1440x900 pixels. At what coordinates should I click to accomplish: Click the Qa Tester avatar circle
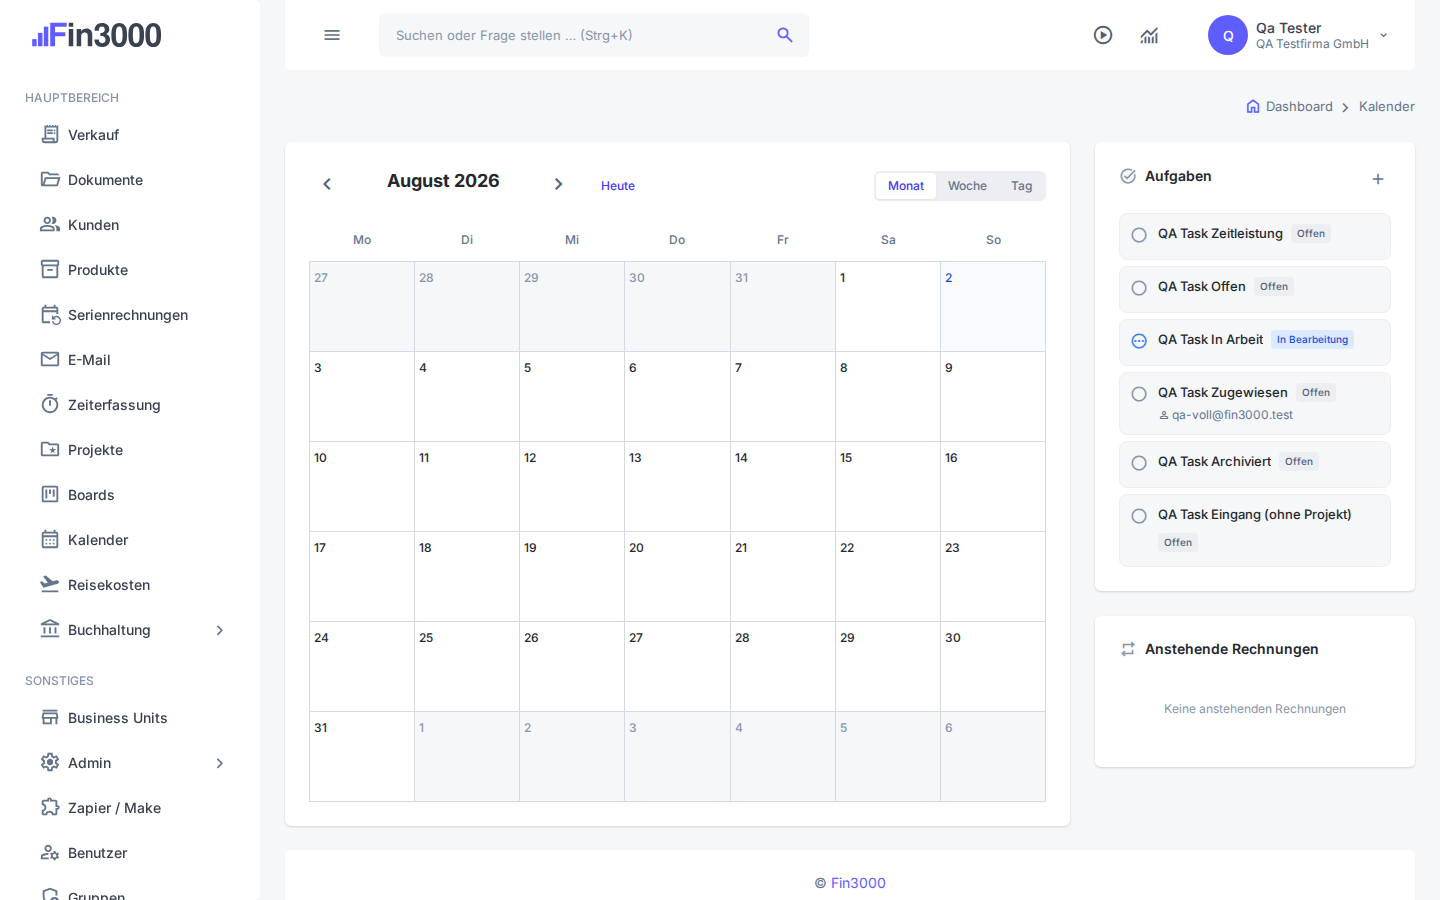pos(1228,35)
